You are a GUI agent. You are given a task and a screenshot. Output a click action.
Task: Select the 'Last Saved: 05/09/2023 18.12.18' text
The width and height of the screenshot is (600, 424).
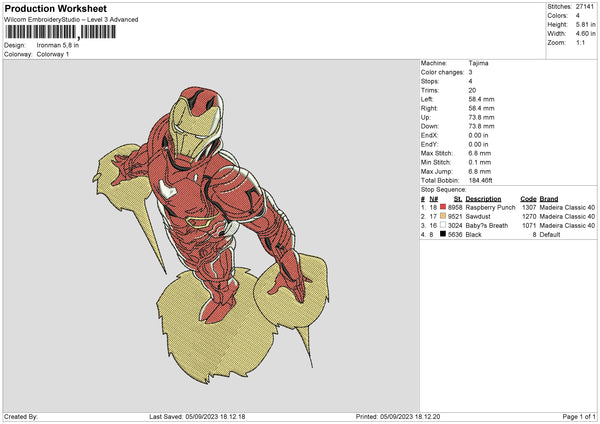197,417
